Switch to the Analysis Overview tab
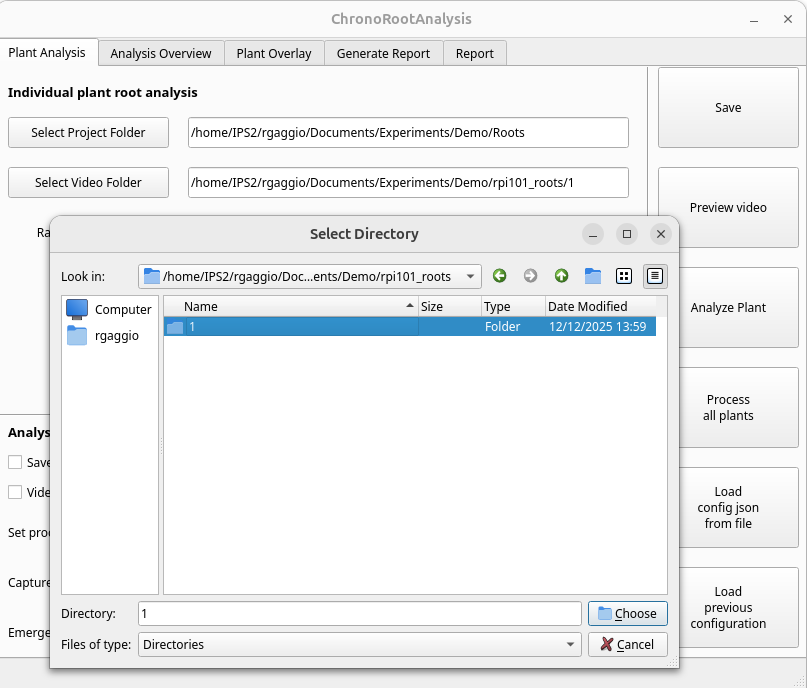807x688 pixels. click(x=160, y=52)
